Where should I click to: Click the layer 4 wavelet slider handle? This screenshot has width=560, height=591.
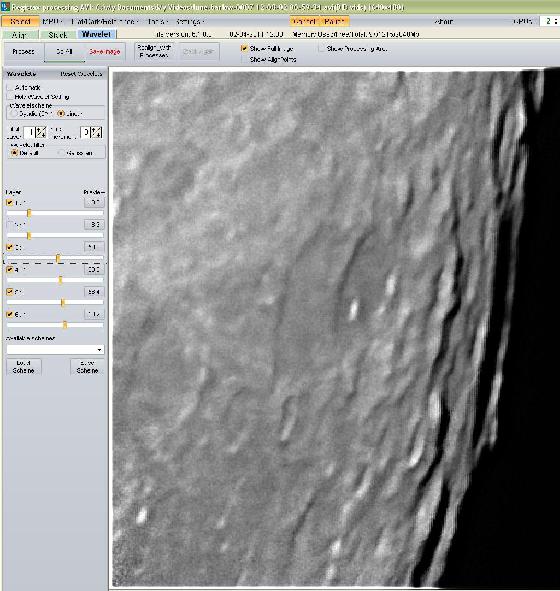pyautogui.click(x=60, y=280)
